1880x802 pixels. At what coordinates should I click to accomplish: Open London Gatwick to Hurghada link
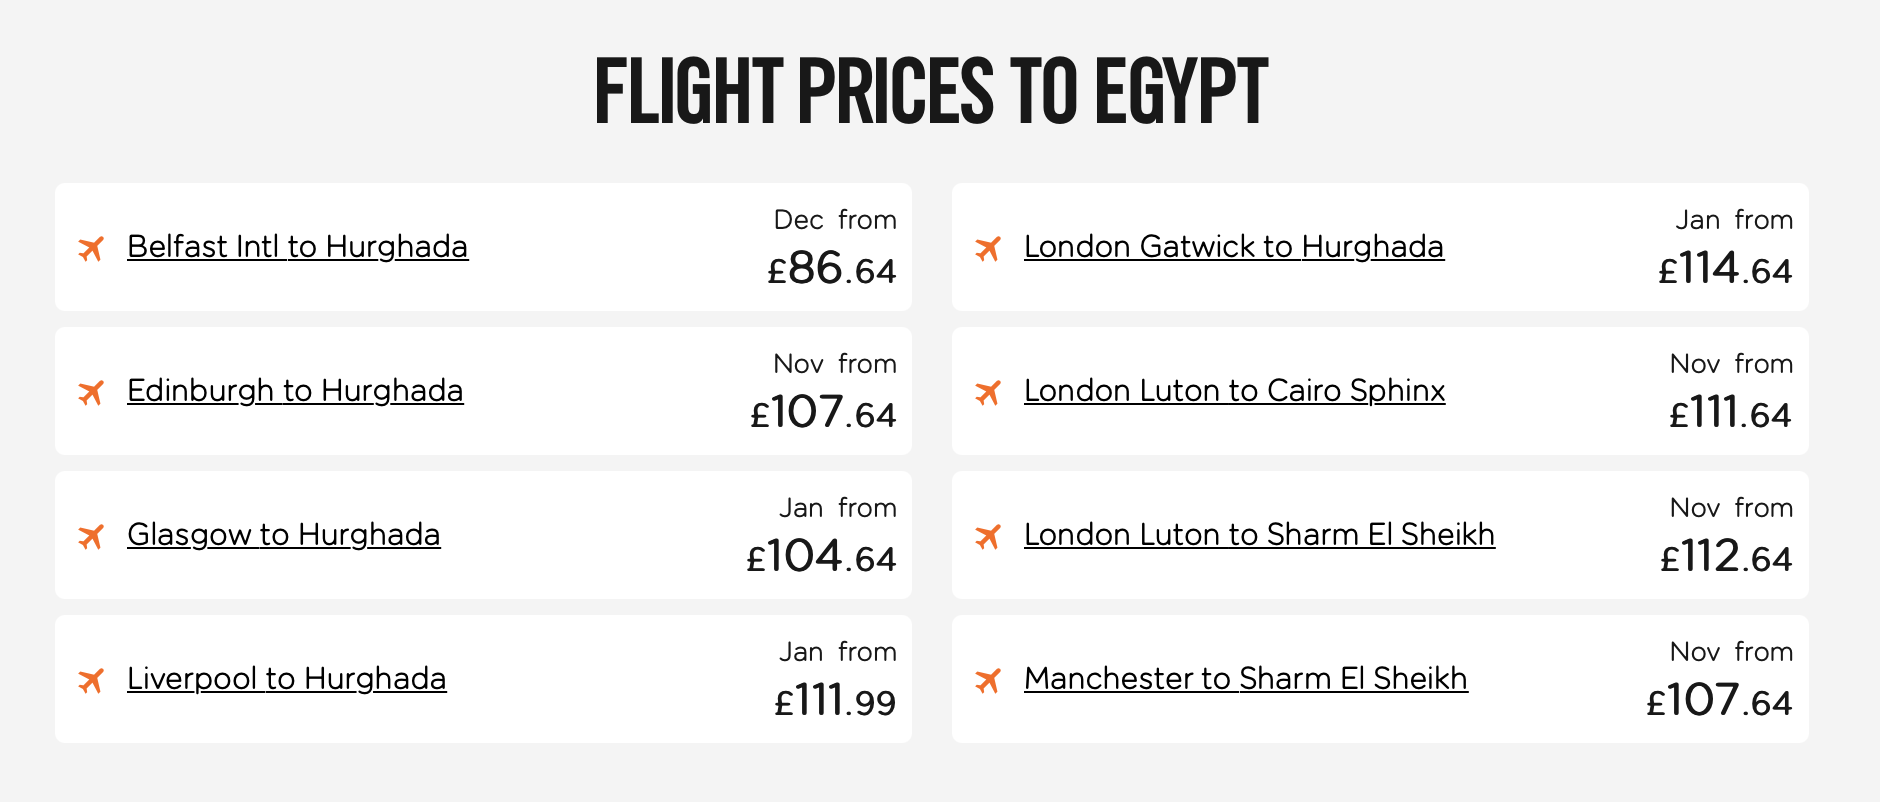[x=1233, y=247]
